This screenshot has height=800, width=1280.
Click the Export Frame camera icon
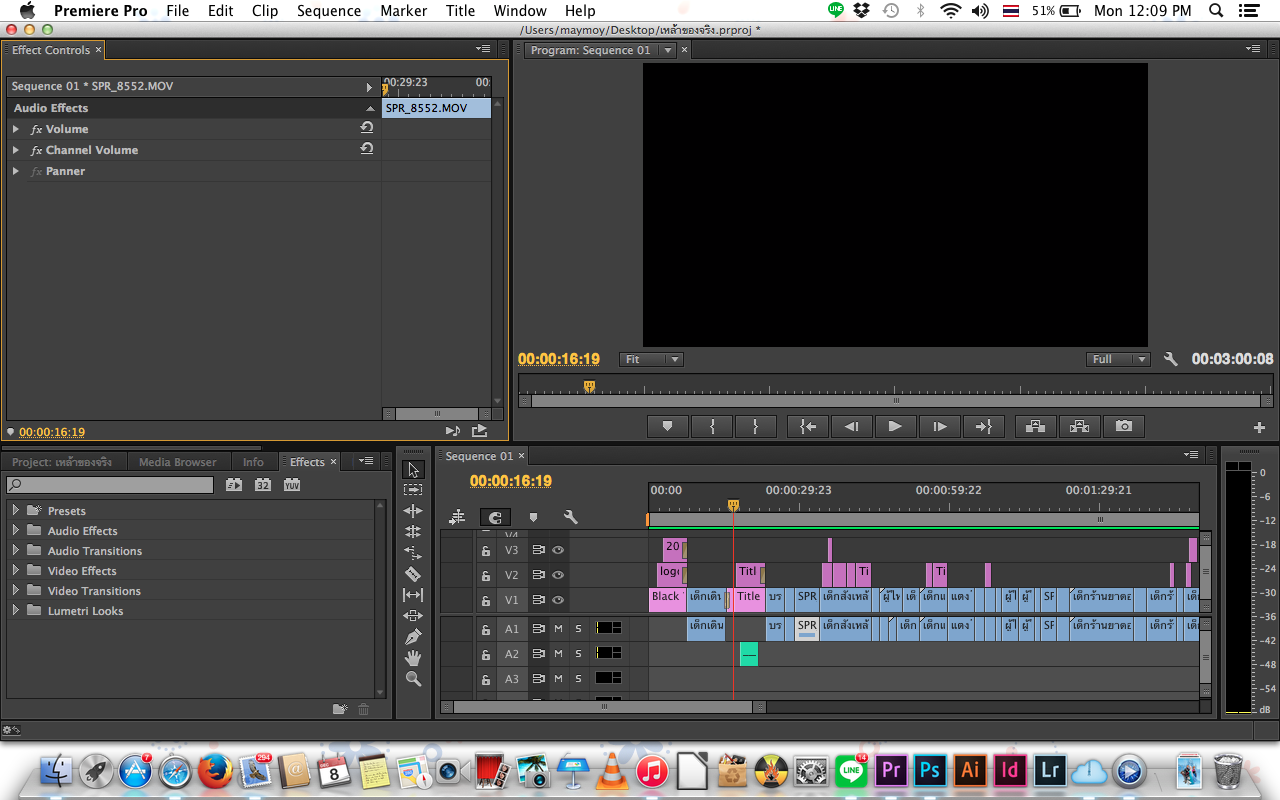click(x=1124, y=426)
